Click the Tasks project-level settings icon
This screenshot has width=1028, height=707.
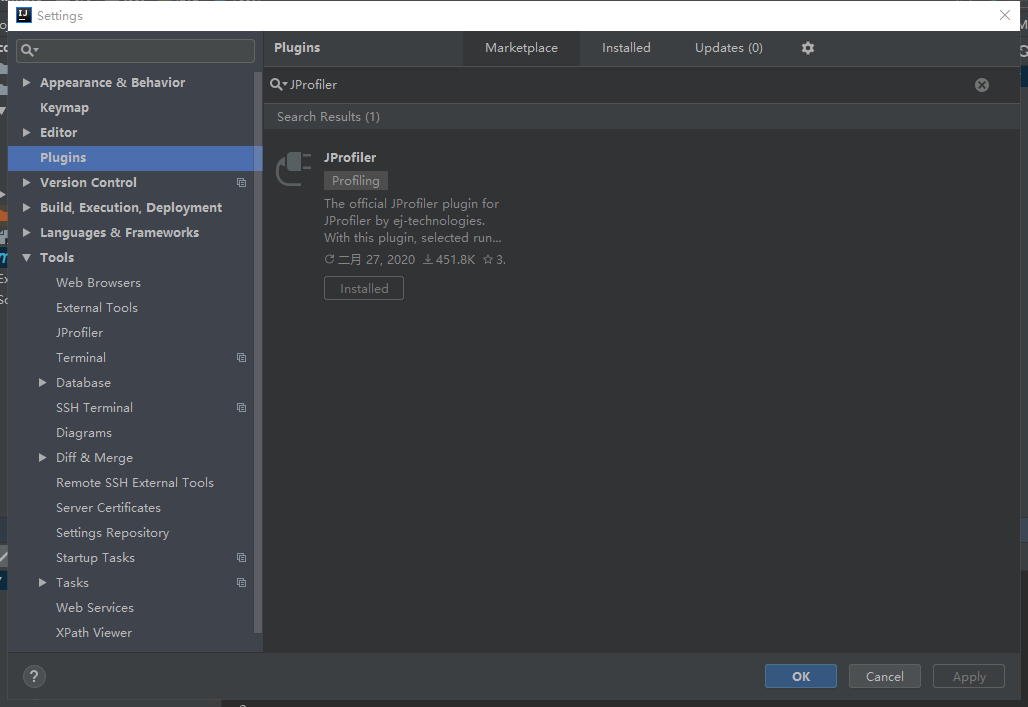pyautogui.click(x=241, y=582)
